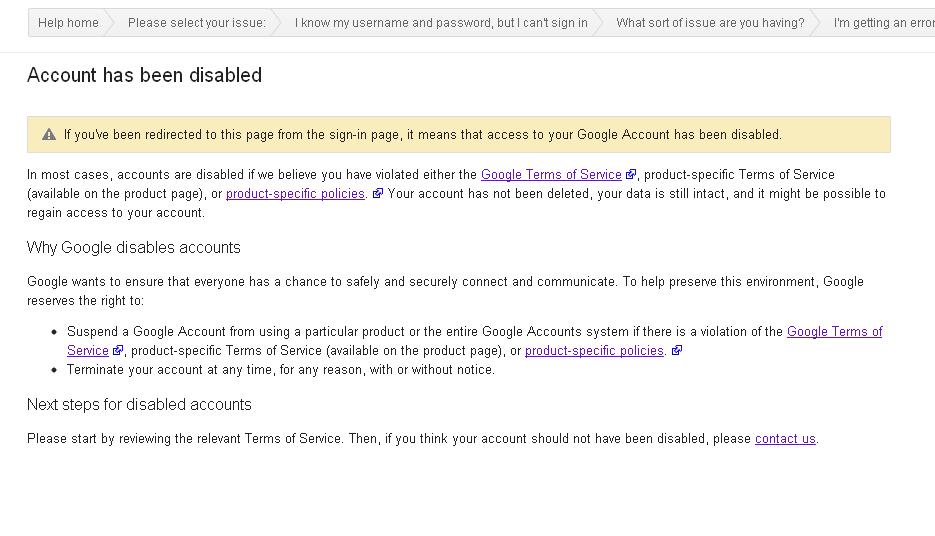The height and width of the screenshot is (536, 935).
Task: Click external-link icon ending the first bullet point
Action: [x=677, y=351]
